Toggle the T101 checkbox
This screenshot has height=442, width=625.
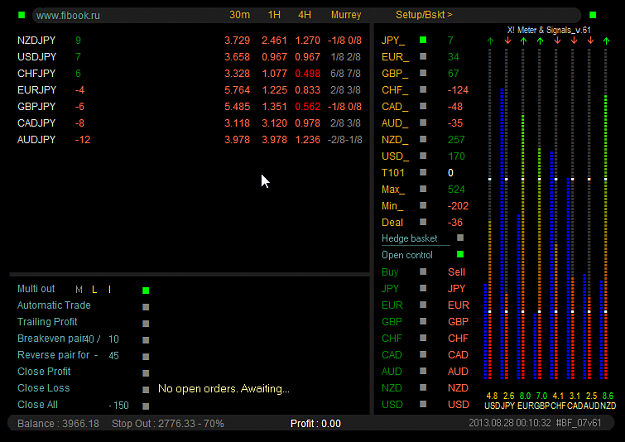point(423,172)
